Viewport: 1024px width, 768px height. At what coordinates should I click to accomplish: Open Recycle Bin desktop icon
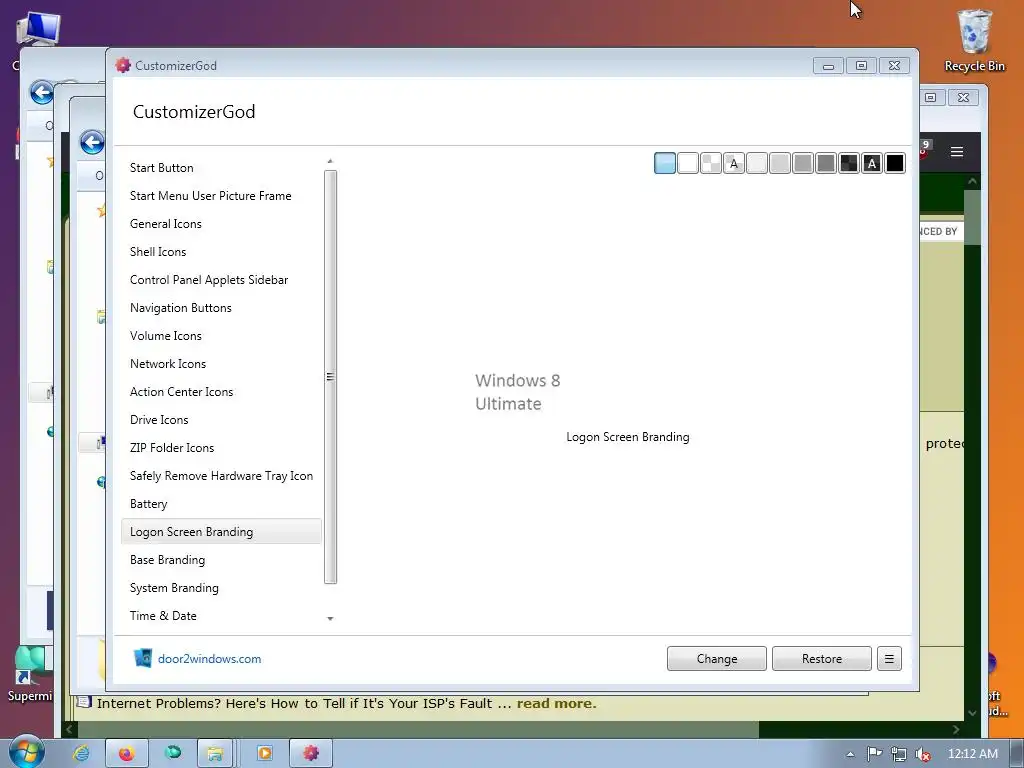(x=974, y=40)
